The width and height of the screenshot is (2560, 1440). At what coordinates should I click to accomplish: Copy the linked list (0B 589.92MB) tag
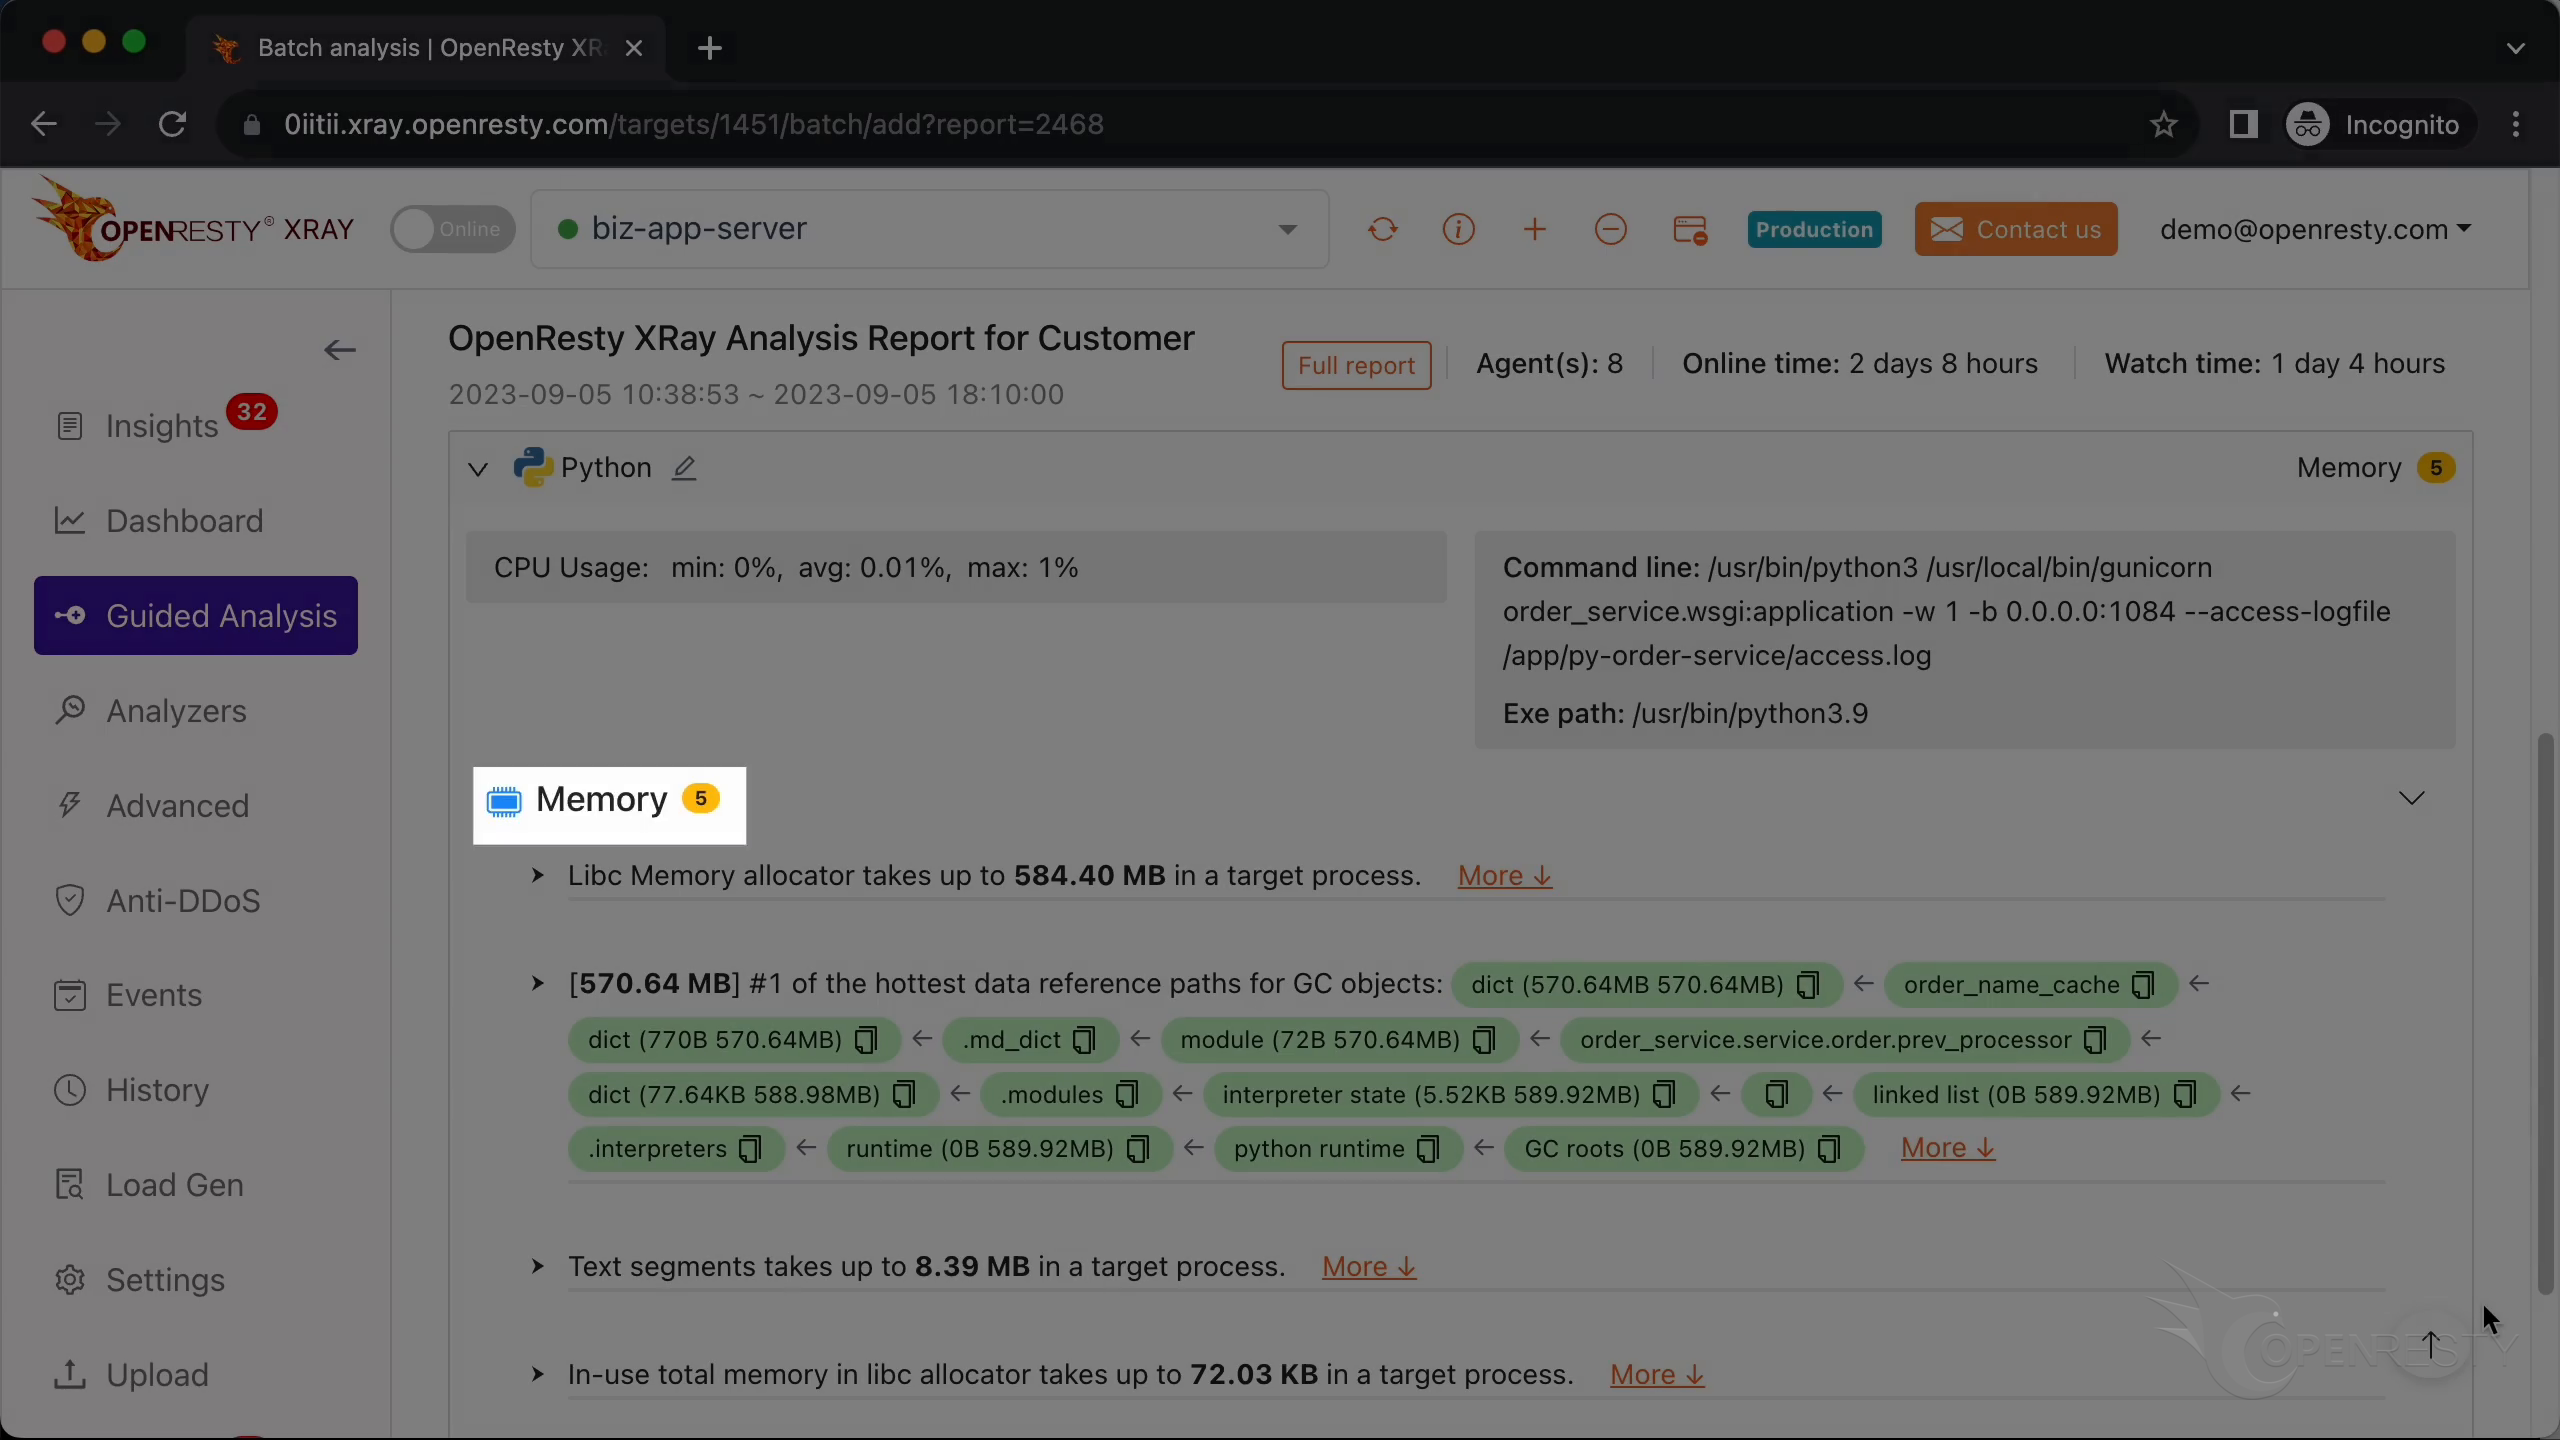[2185, 1095]
